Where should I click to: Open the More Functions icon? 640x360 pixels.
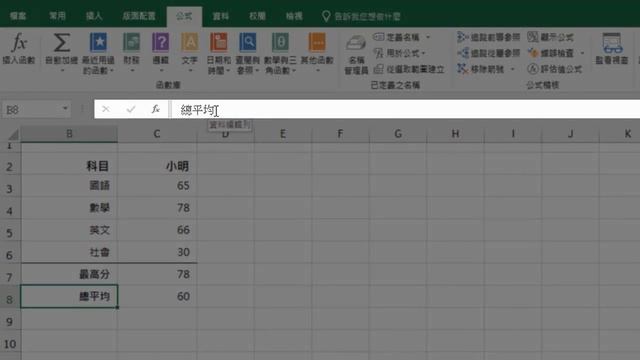[317, 42]
